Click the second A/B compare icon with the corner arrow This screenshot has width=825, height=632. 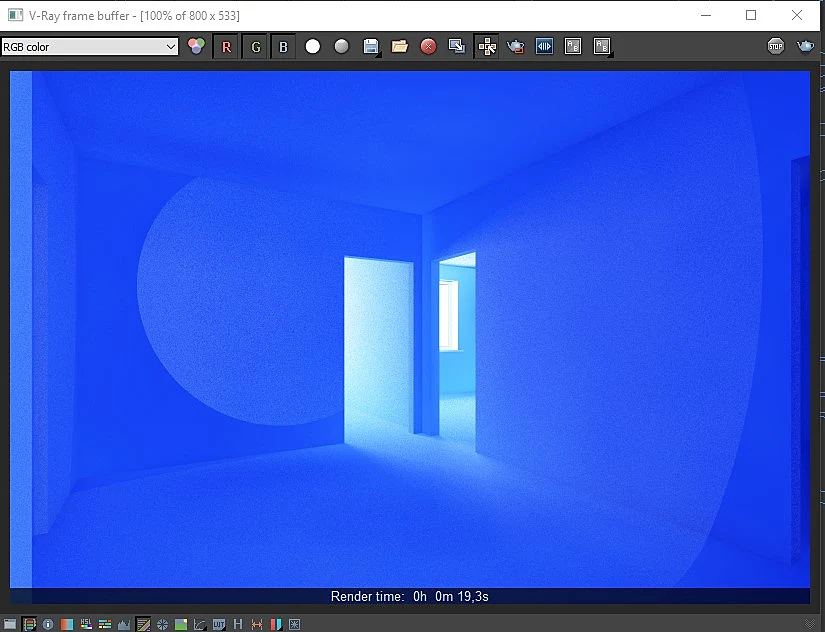602,46
